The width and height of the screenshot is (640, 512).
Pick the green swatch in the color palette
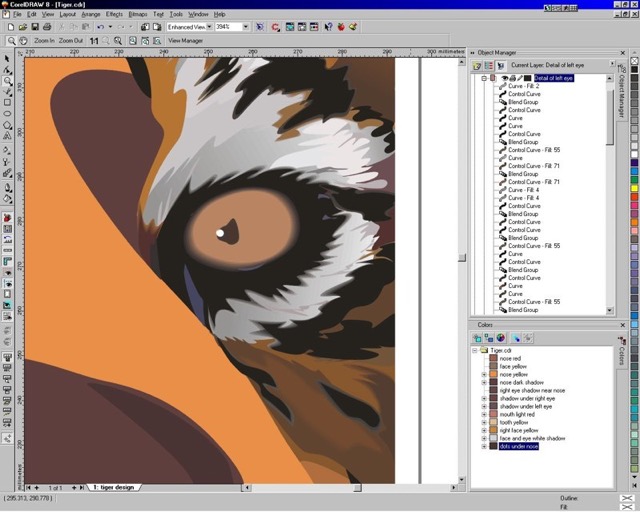click(634, 180)
